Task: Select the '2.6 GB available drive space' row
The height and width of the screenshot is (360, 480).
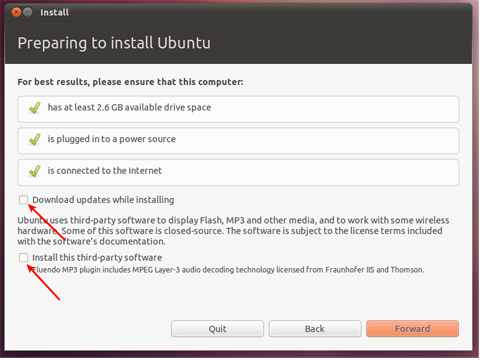Action: [x=238, y=109]
